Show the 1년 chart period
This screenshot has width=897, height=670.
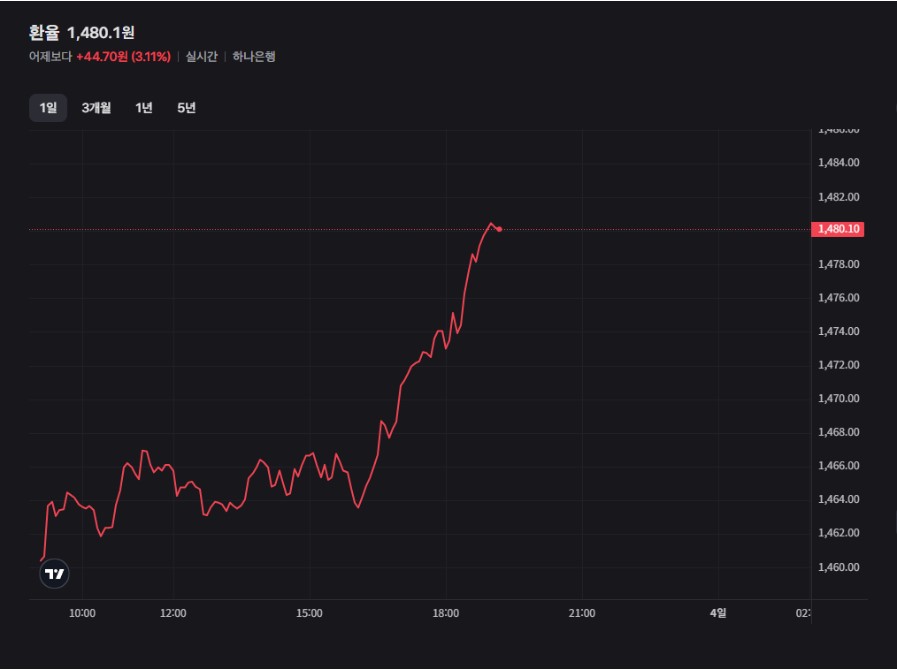[144, 108]
